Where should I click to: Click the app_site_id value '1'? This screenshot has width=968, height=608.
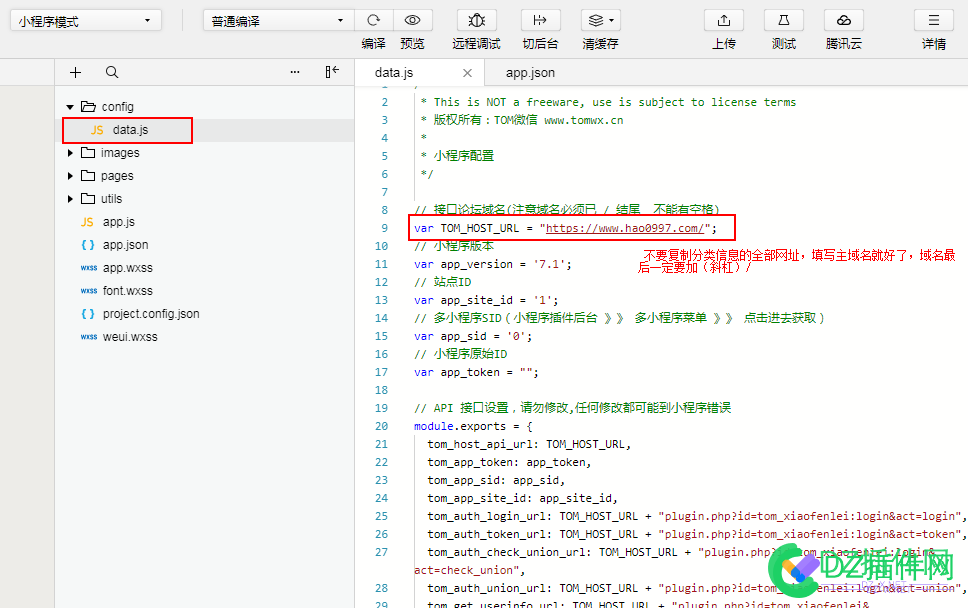tap(543, 300)
